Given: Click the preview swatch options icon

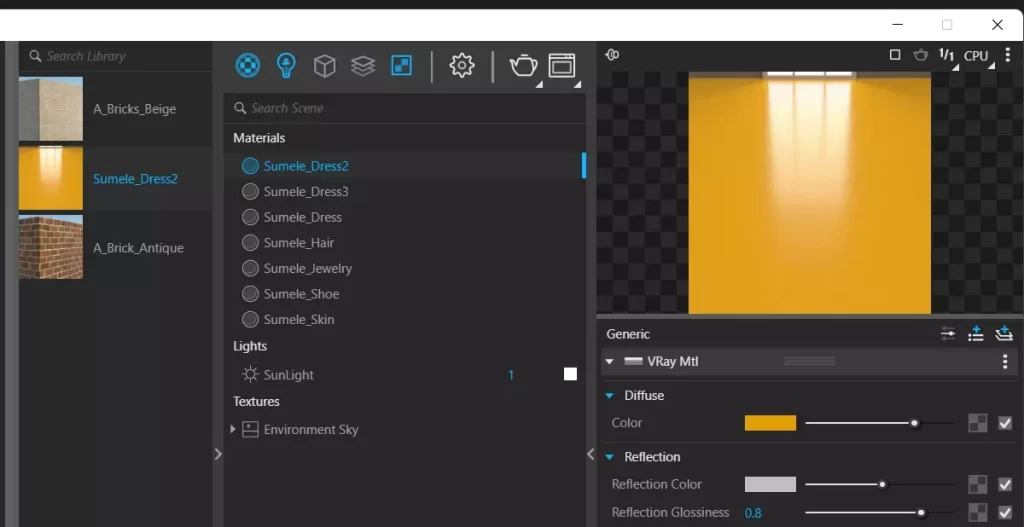Looking at the screenshot, I should [x=612, y=55].
